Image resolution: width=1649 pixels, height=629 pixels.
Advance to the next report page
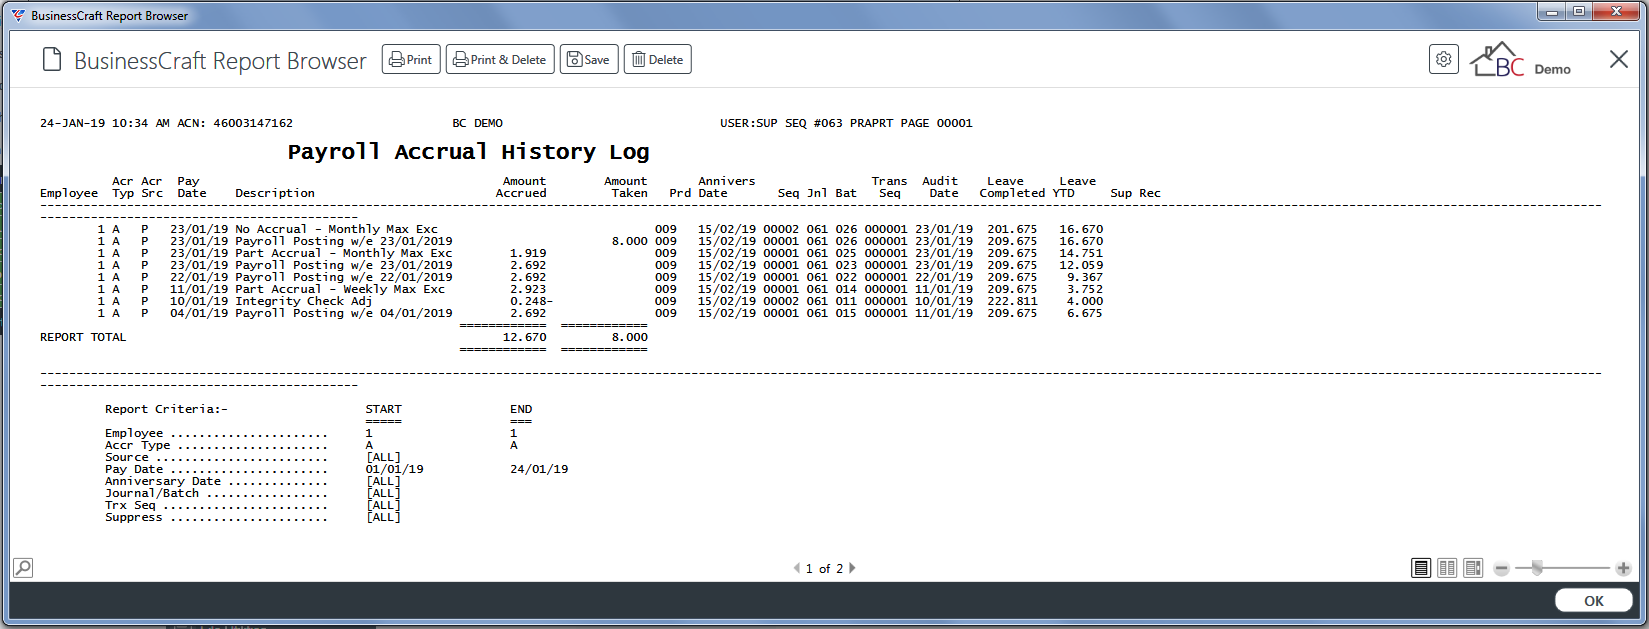(852, 568)
